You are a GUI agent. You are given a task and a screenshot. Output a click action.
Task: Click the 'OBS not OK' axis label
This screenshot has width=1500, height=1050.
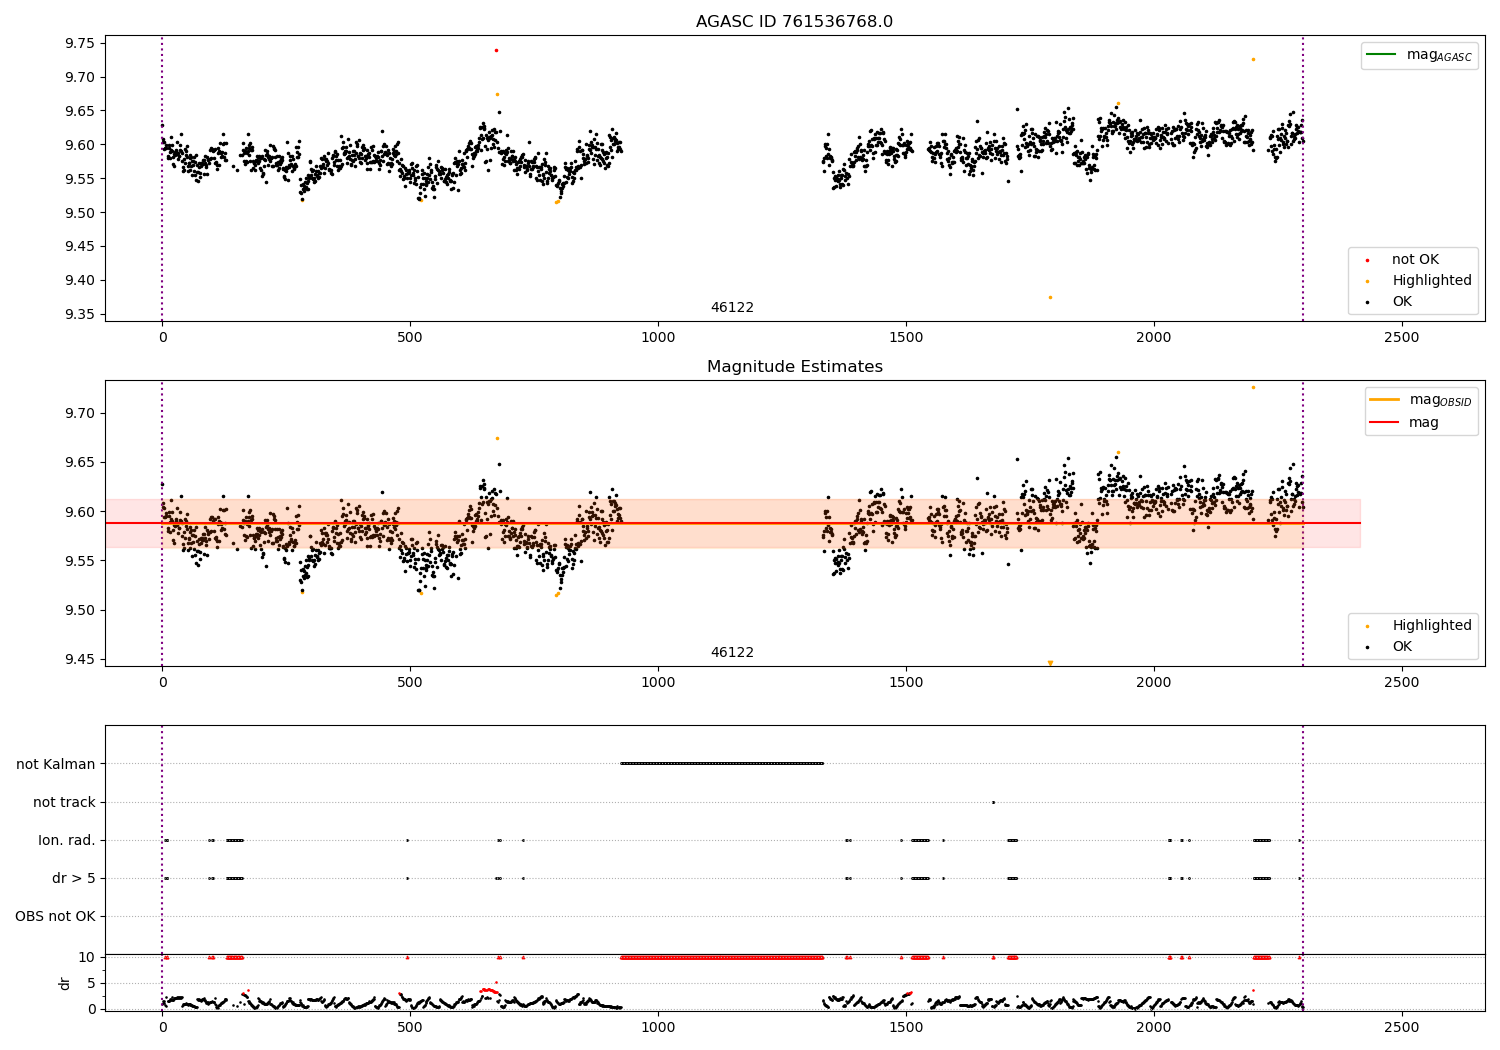(x=56, y=917)
